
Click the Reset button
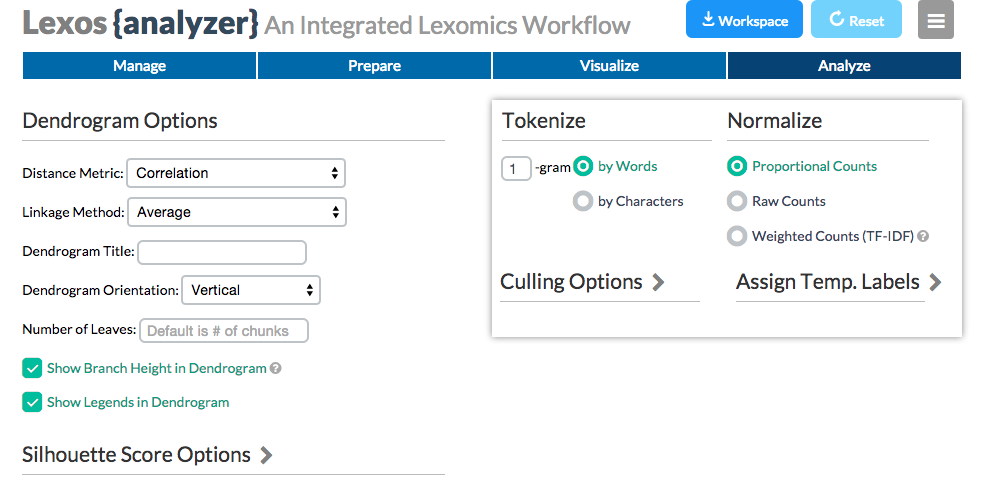(857, 19)
